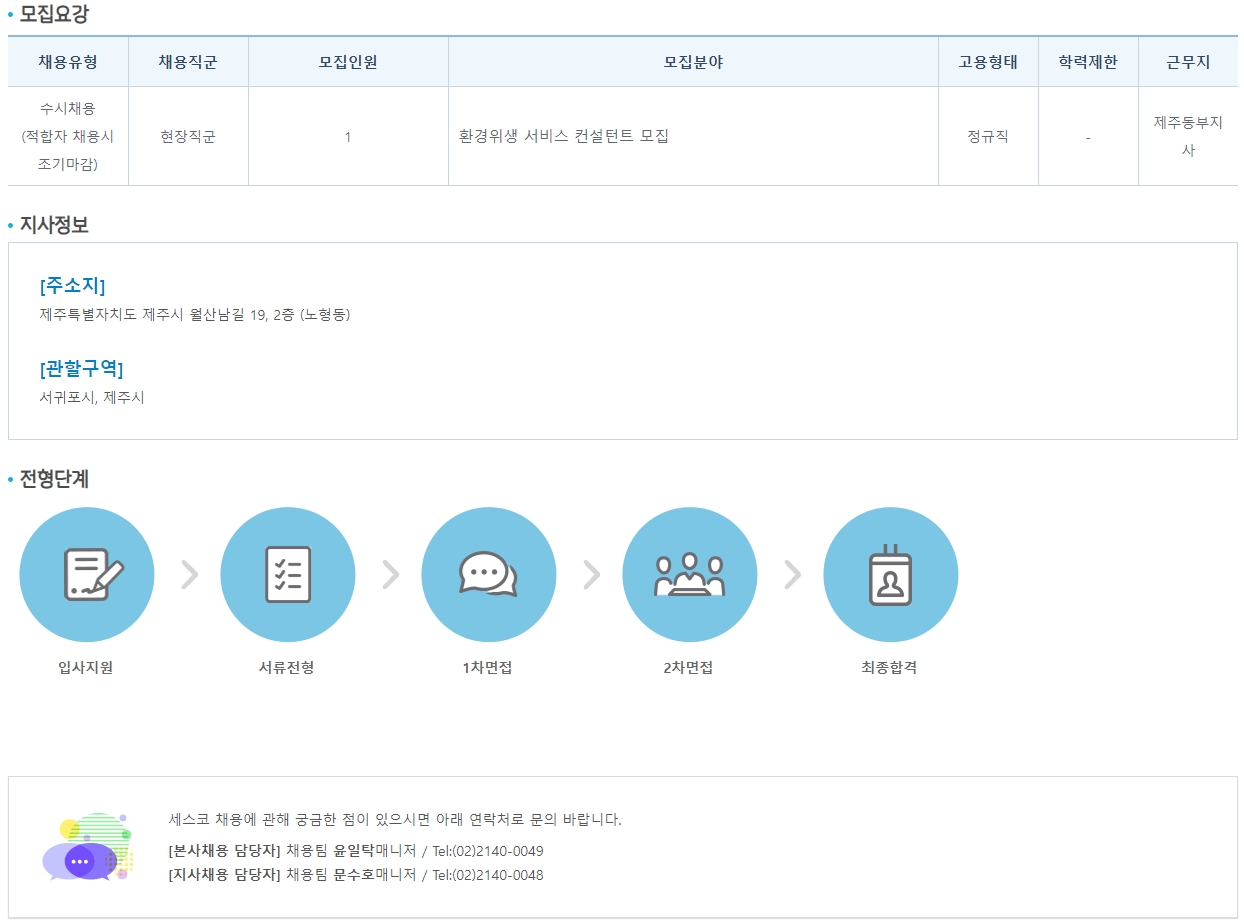Click the 학력제한 column header
The image size is (1244, 923).
point(1088,62)
